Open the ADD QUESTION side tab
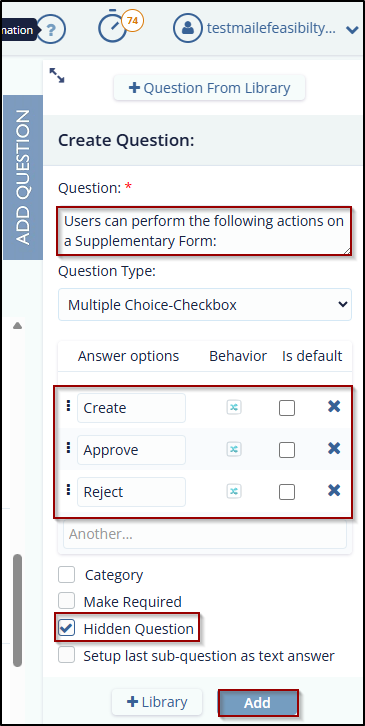 point(23,177)
